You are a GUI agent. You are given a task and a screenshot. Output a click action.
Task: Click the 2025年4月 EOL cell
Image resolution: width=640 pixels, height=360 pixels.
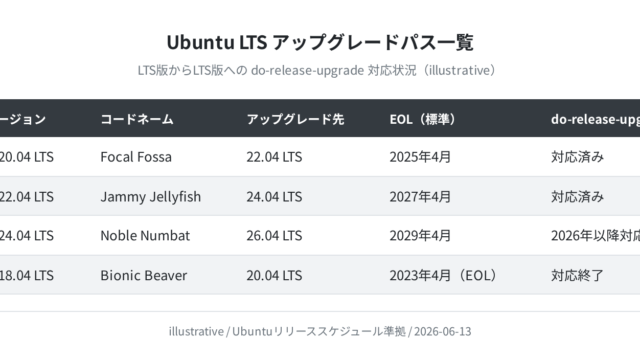420,157
